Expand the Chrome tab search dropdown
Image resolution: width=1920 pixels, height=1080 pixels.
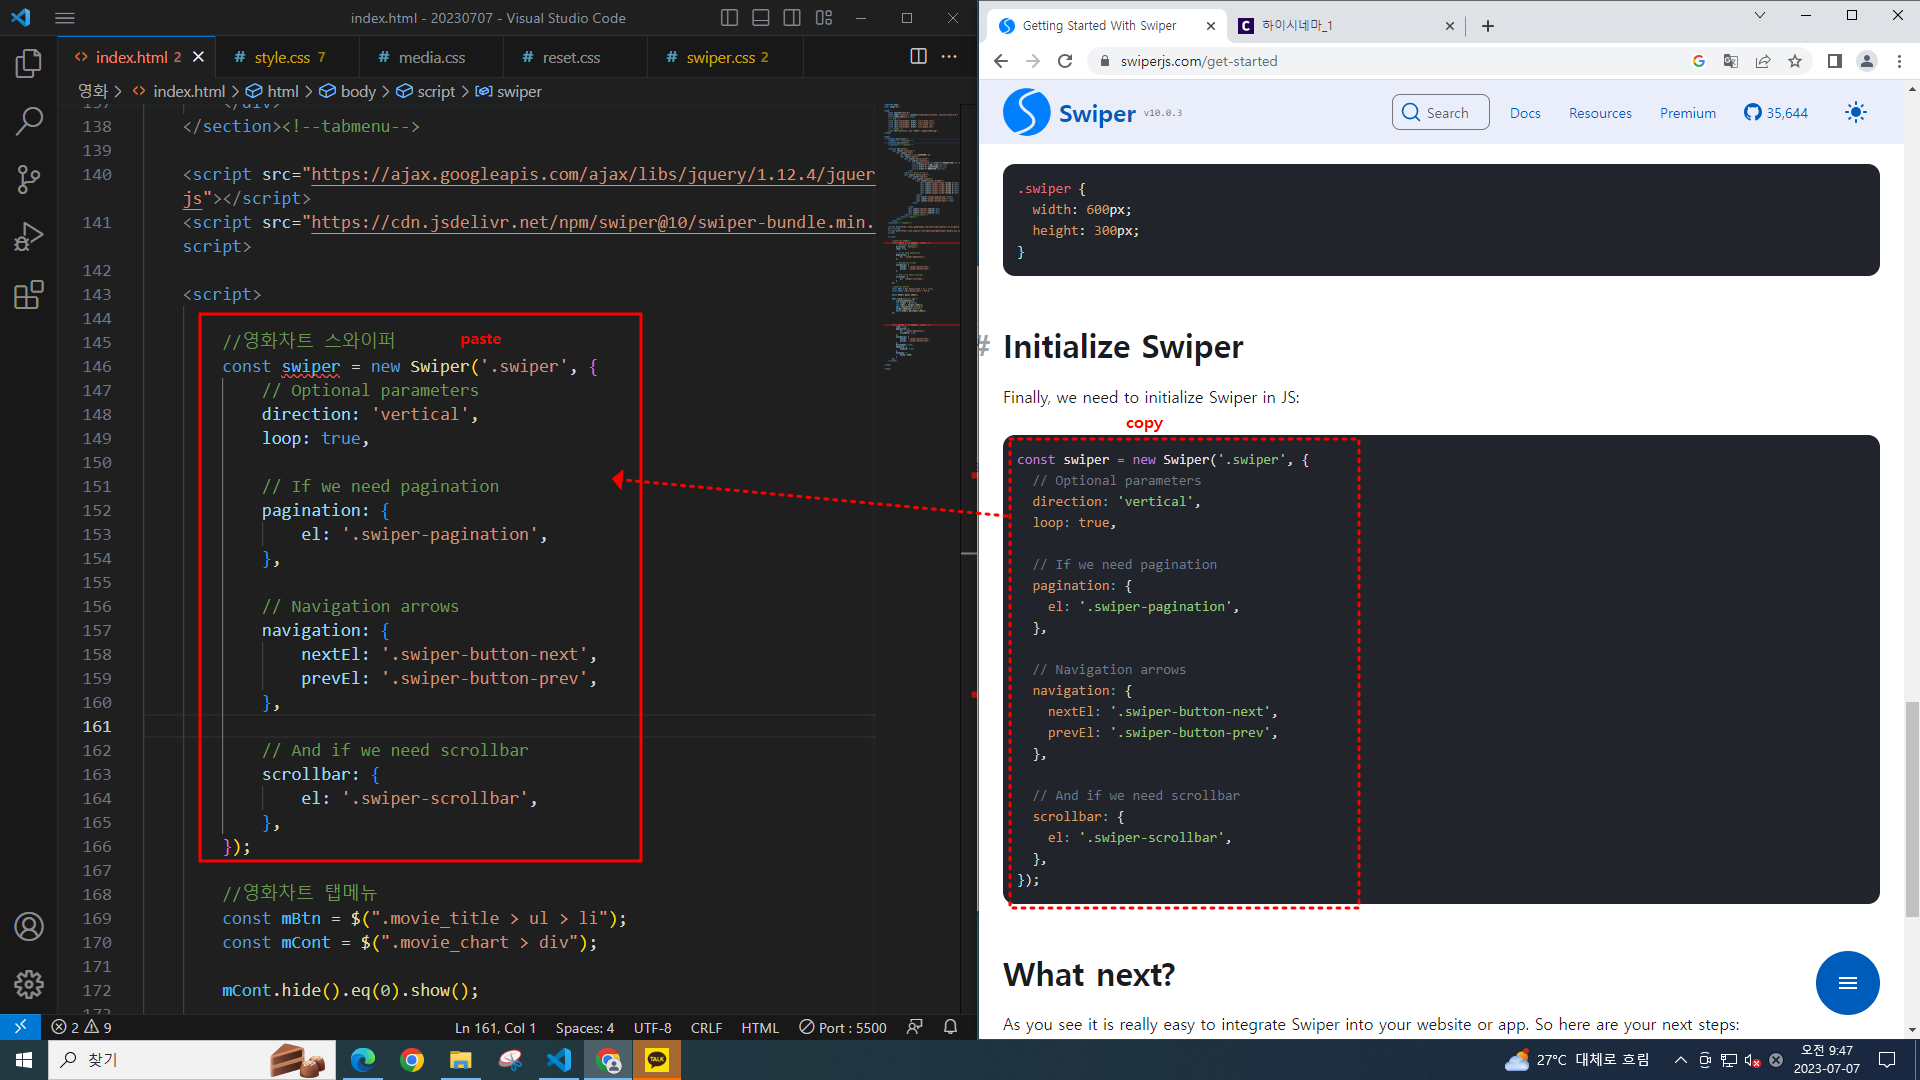click(x=1760, y=16)
